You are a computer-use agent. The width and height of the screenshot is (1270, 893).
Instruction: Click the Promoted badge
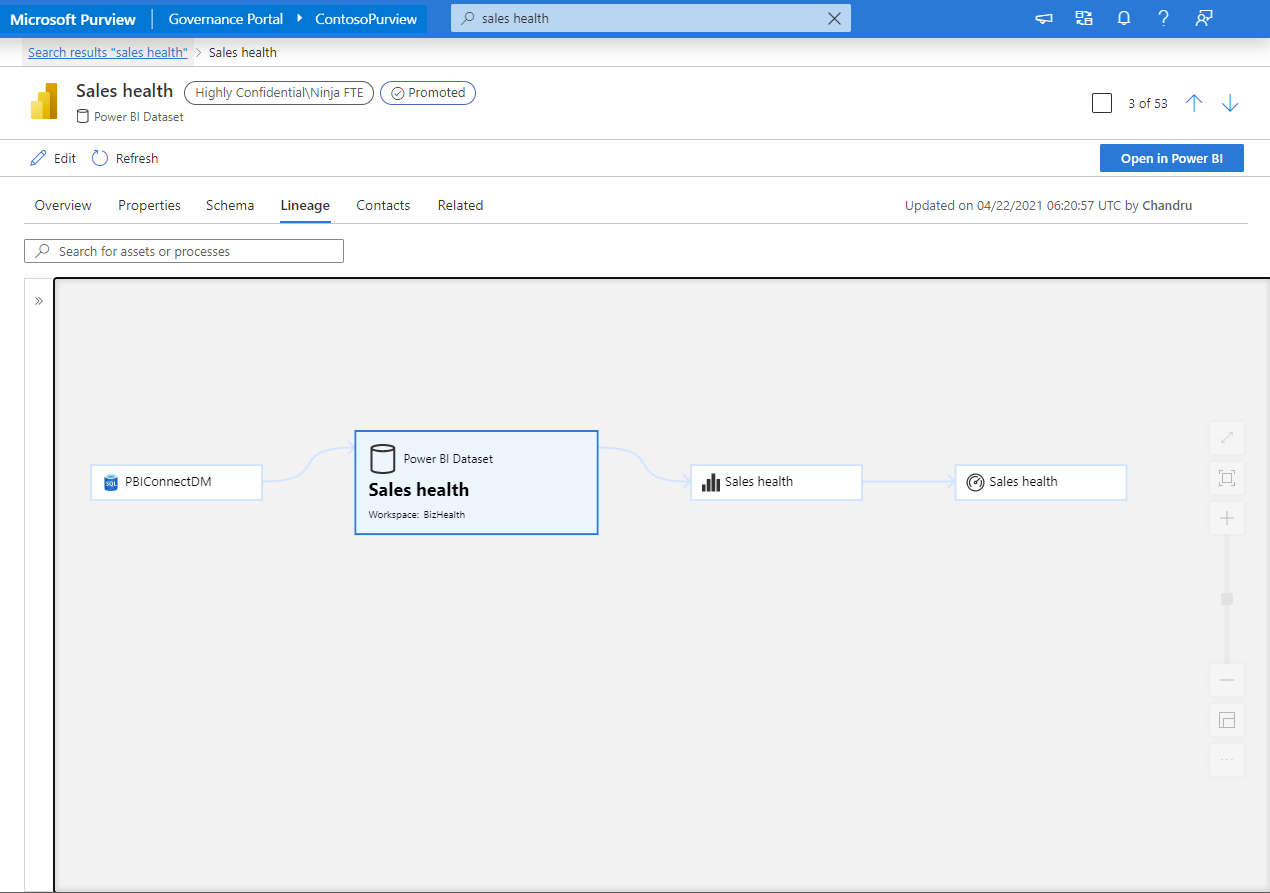click(428, 93)
